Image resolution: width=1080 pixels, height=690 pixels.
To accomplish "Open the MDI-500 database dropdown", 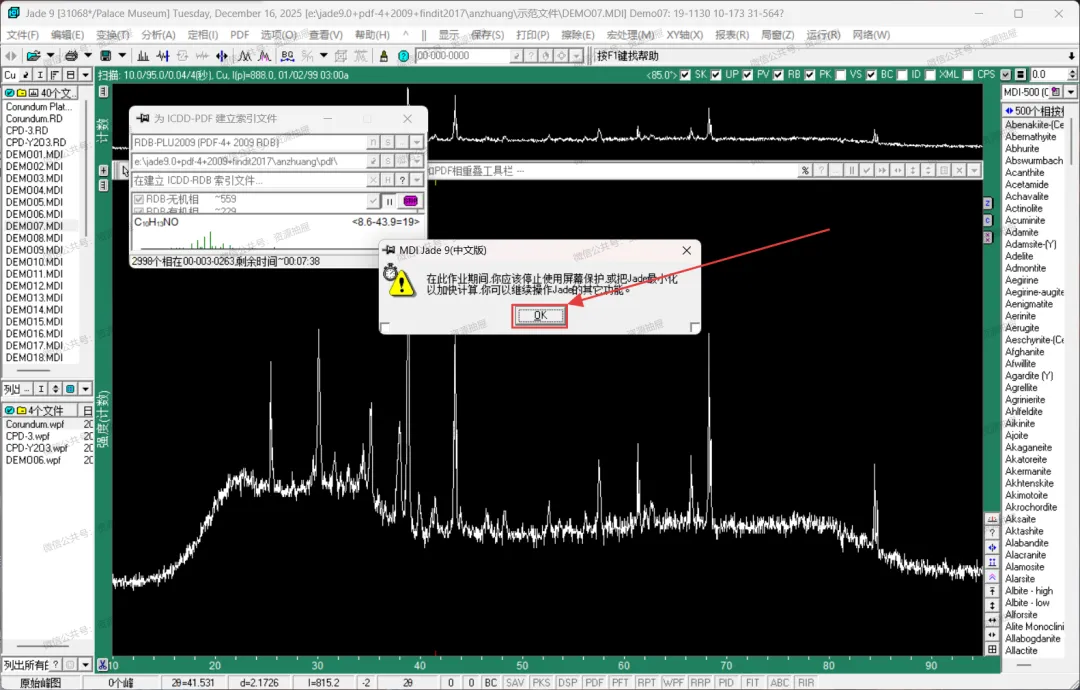I will tap(1071, 92).
